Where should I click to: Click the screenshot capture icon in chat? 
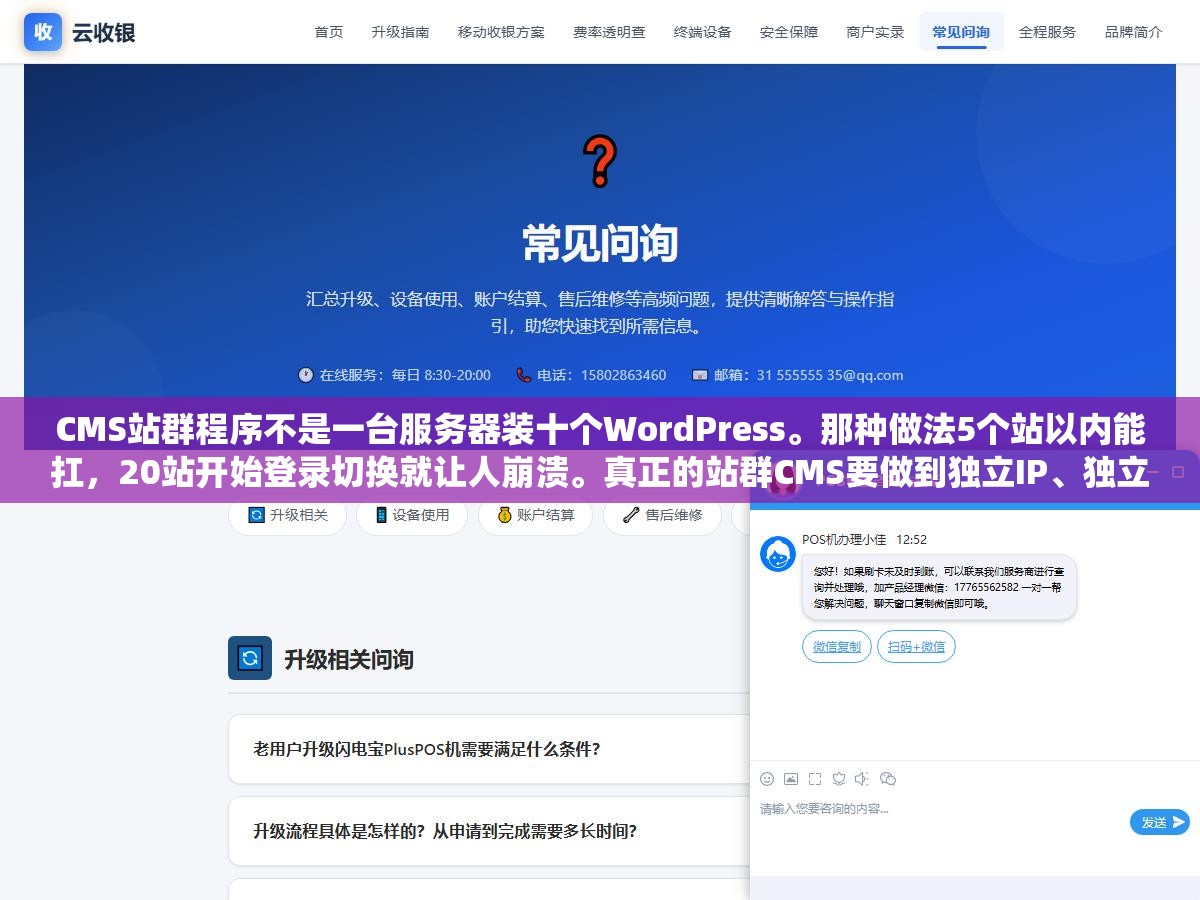815,778
